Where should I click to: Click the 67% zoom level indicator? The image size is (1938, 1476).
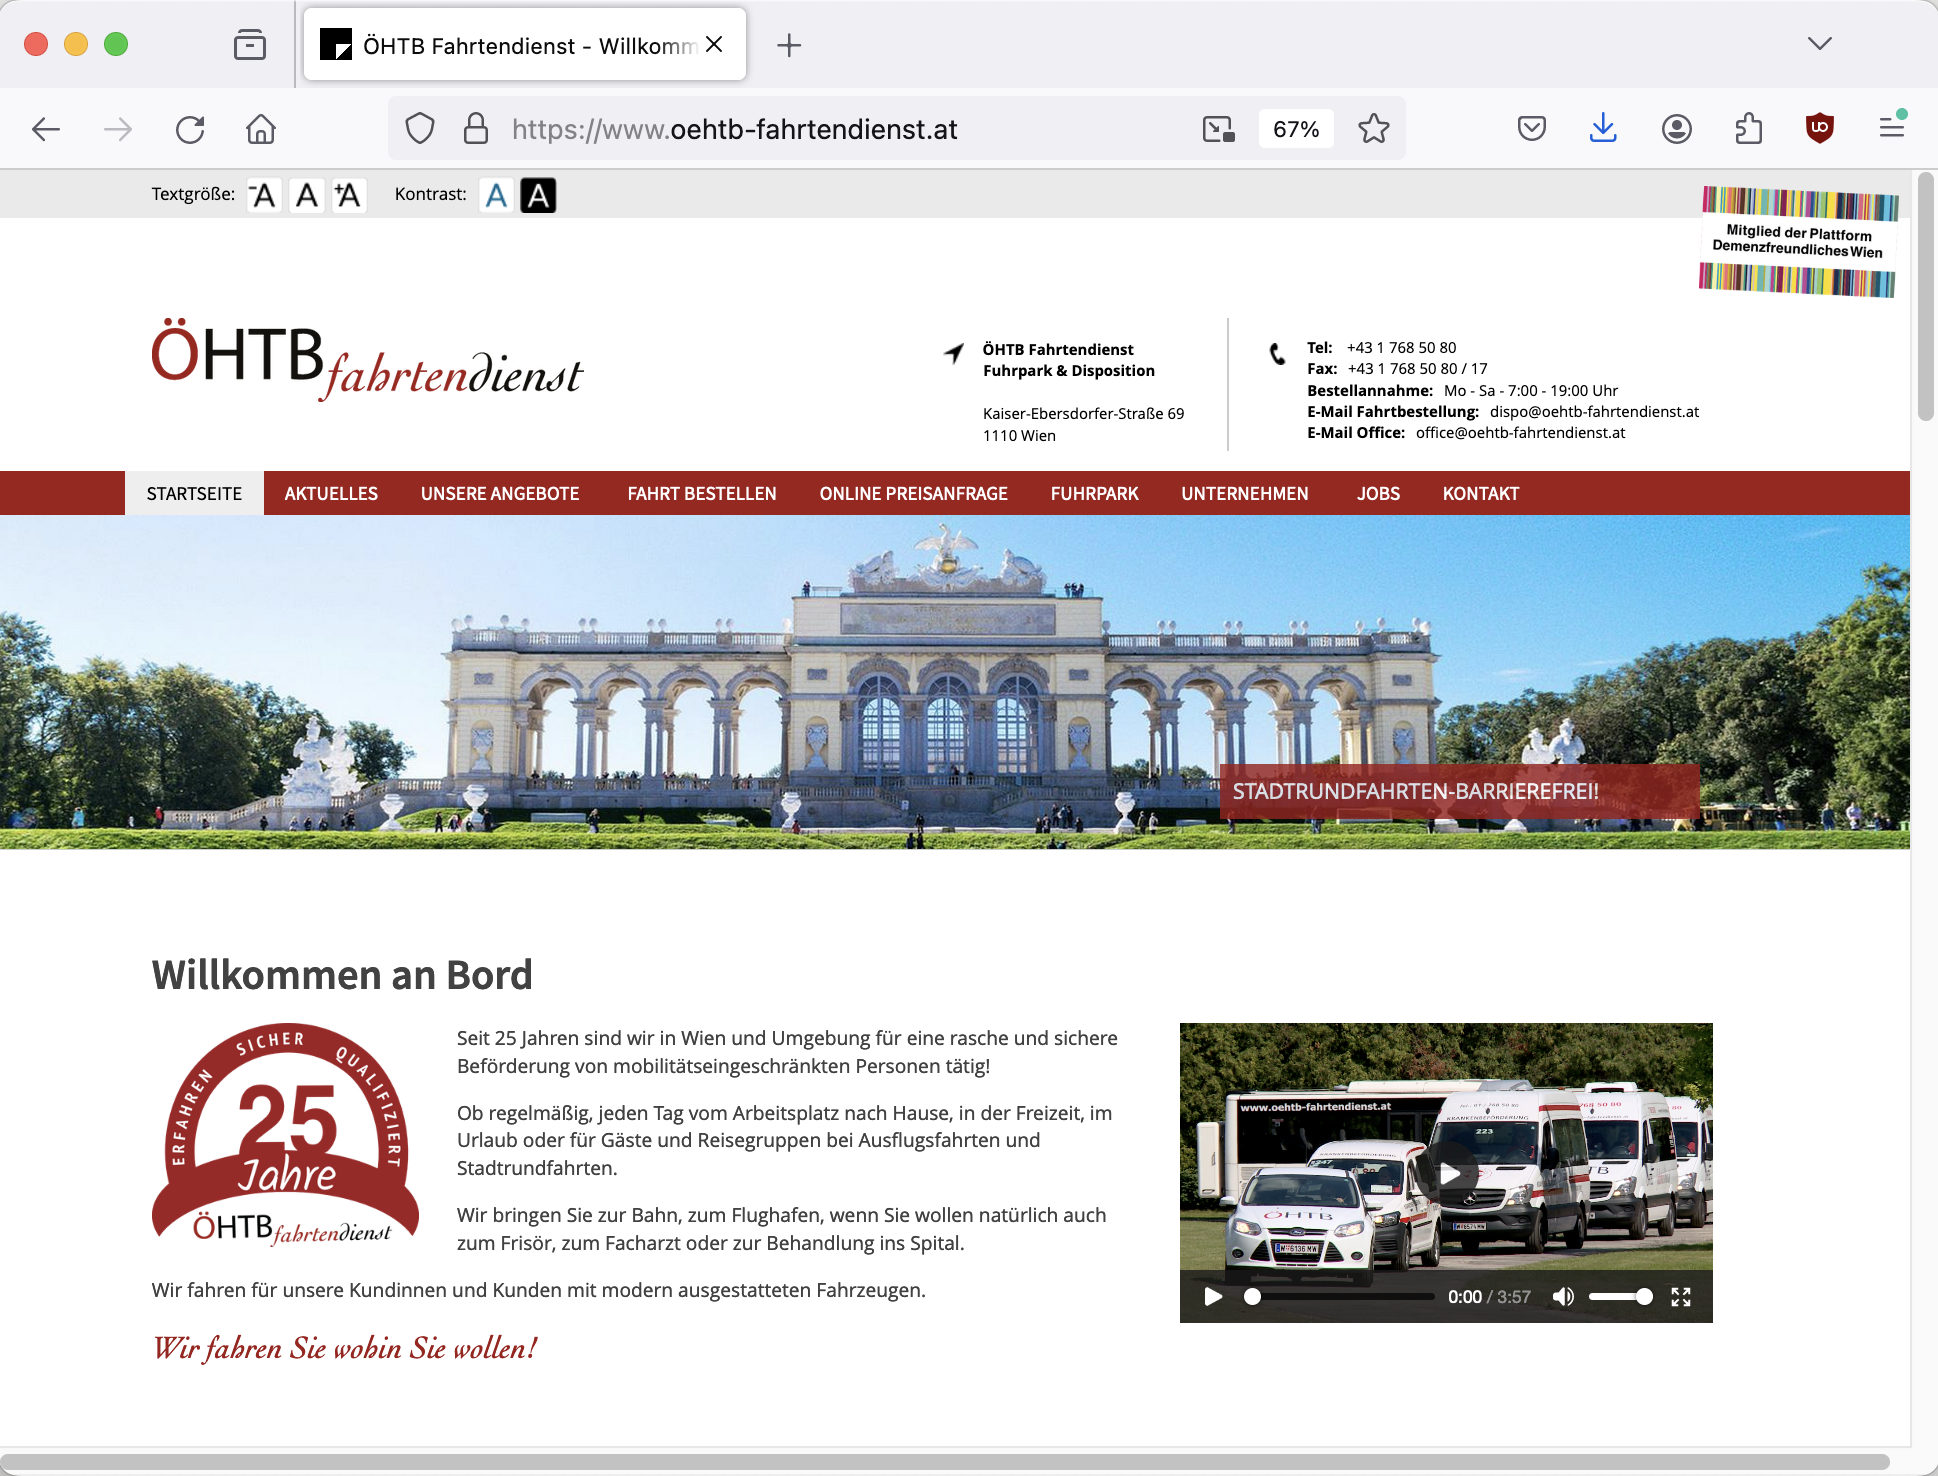[1296, 129]
